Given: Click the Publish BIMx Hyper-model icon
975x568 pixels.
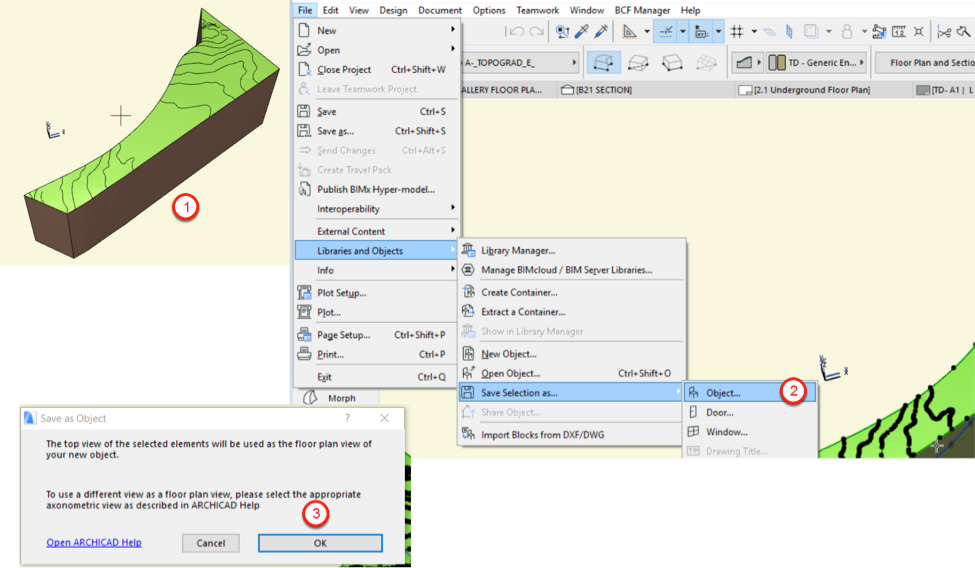Looking at the screenshot, I should [303, 189].
